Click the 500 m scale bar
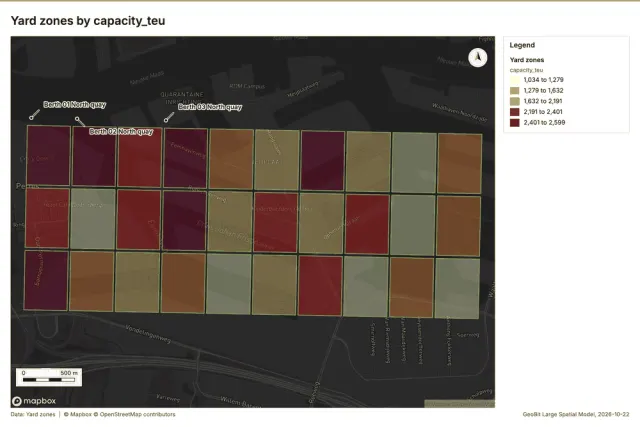The image size is (640, 427). tap(49, 377)
